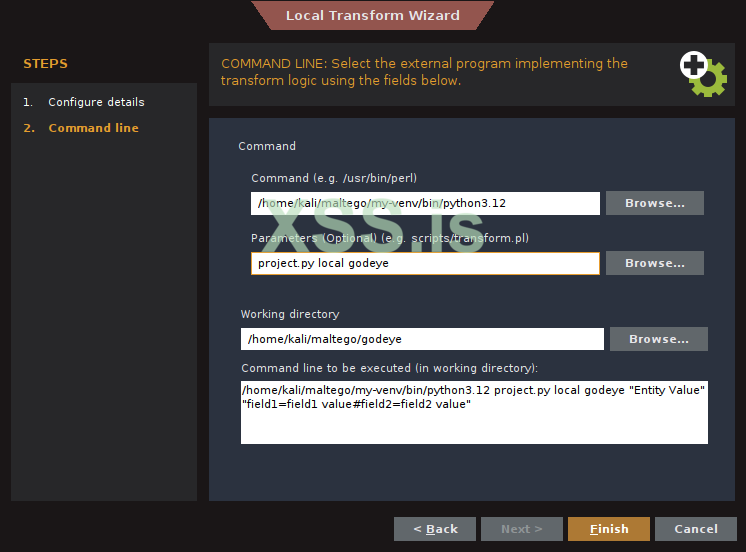Browse for the parameters script
The width and height of the screenshot is (746, 552).
[x=655, y=263]
